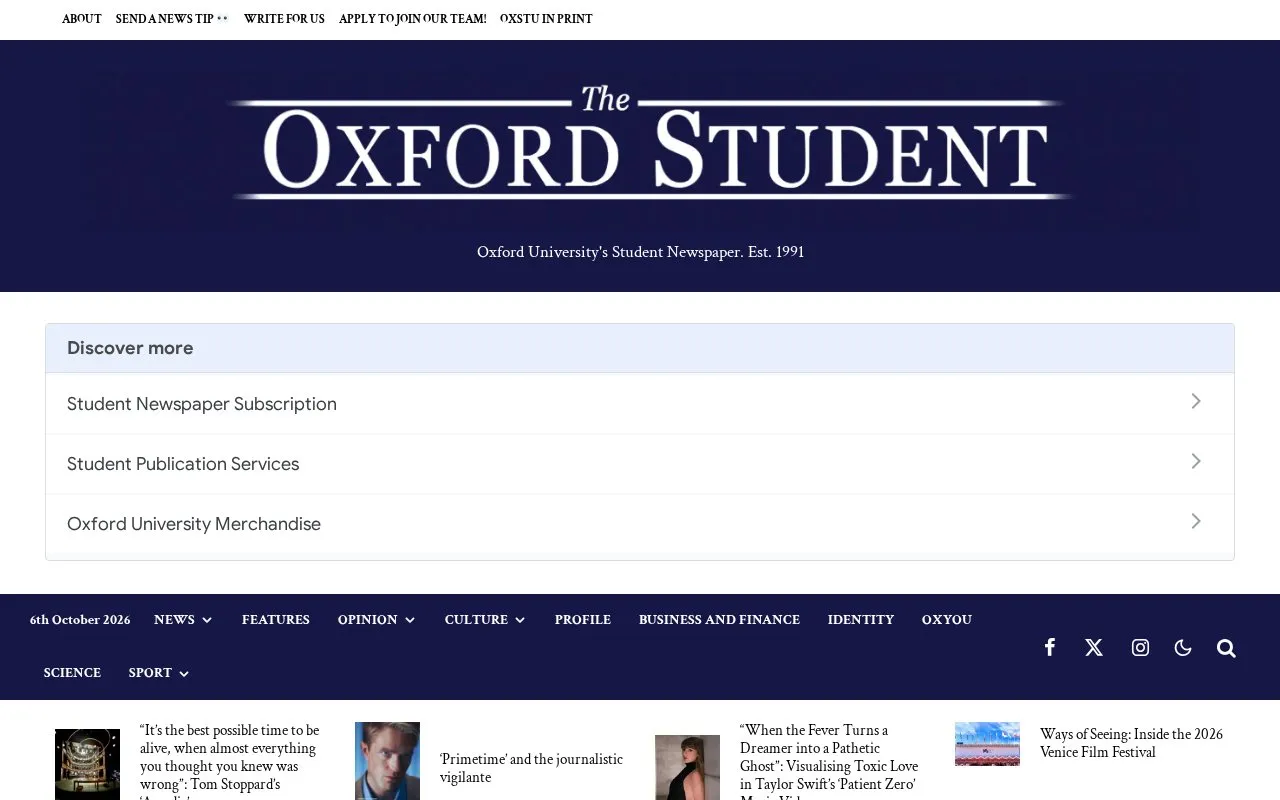Viewport: 1280px width, 800px height.
Task: Open the site search magnifier icon
Action: point(1226,648)
